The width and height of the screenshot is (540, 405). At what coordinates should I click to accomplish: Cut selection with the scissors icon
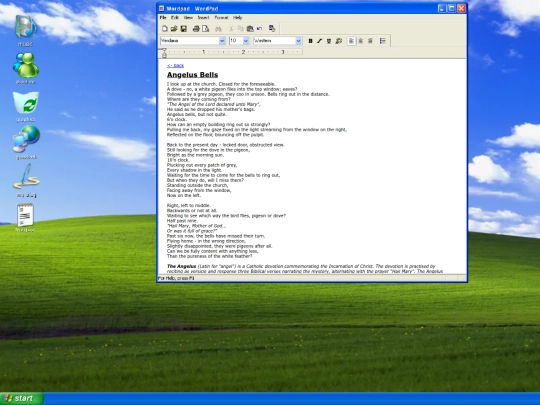231,29
